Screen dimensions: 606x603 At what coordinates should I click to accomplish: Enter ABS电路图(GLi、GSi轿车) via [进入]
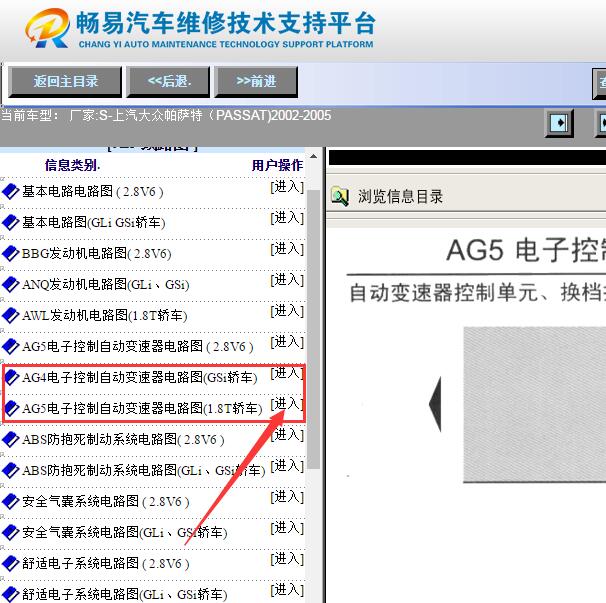287,466
